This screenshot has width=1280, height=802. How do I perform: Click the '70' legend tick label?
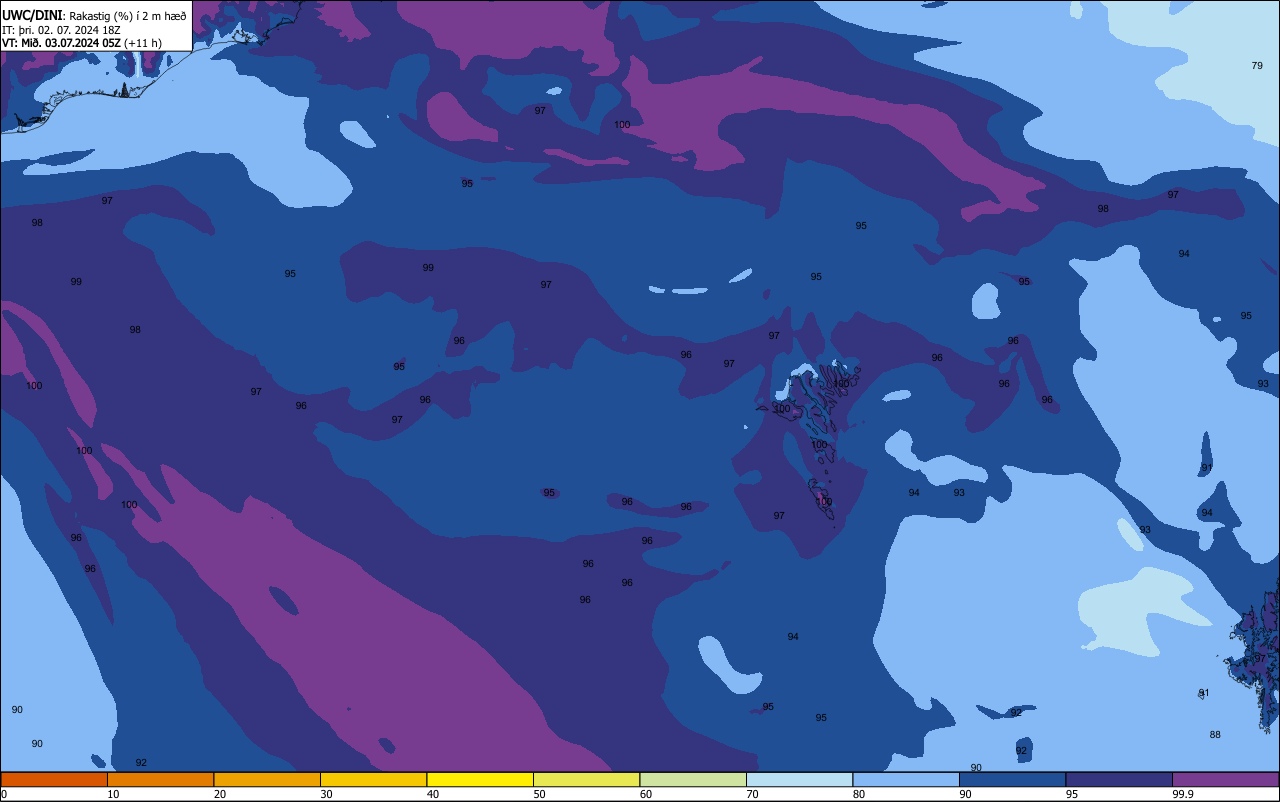coord(752,794)
